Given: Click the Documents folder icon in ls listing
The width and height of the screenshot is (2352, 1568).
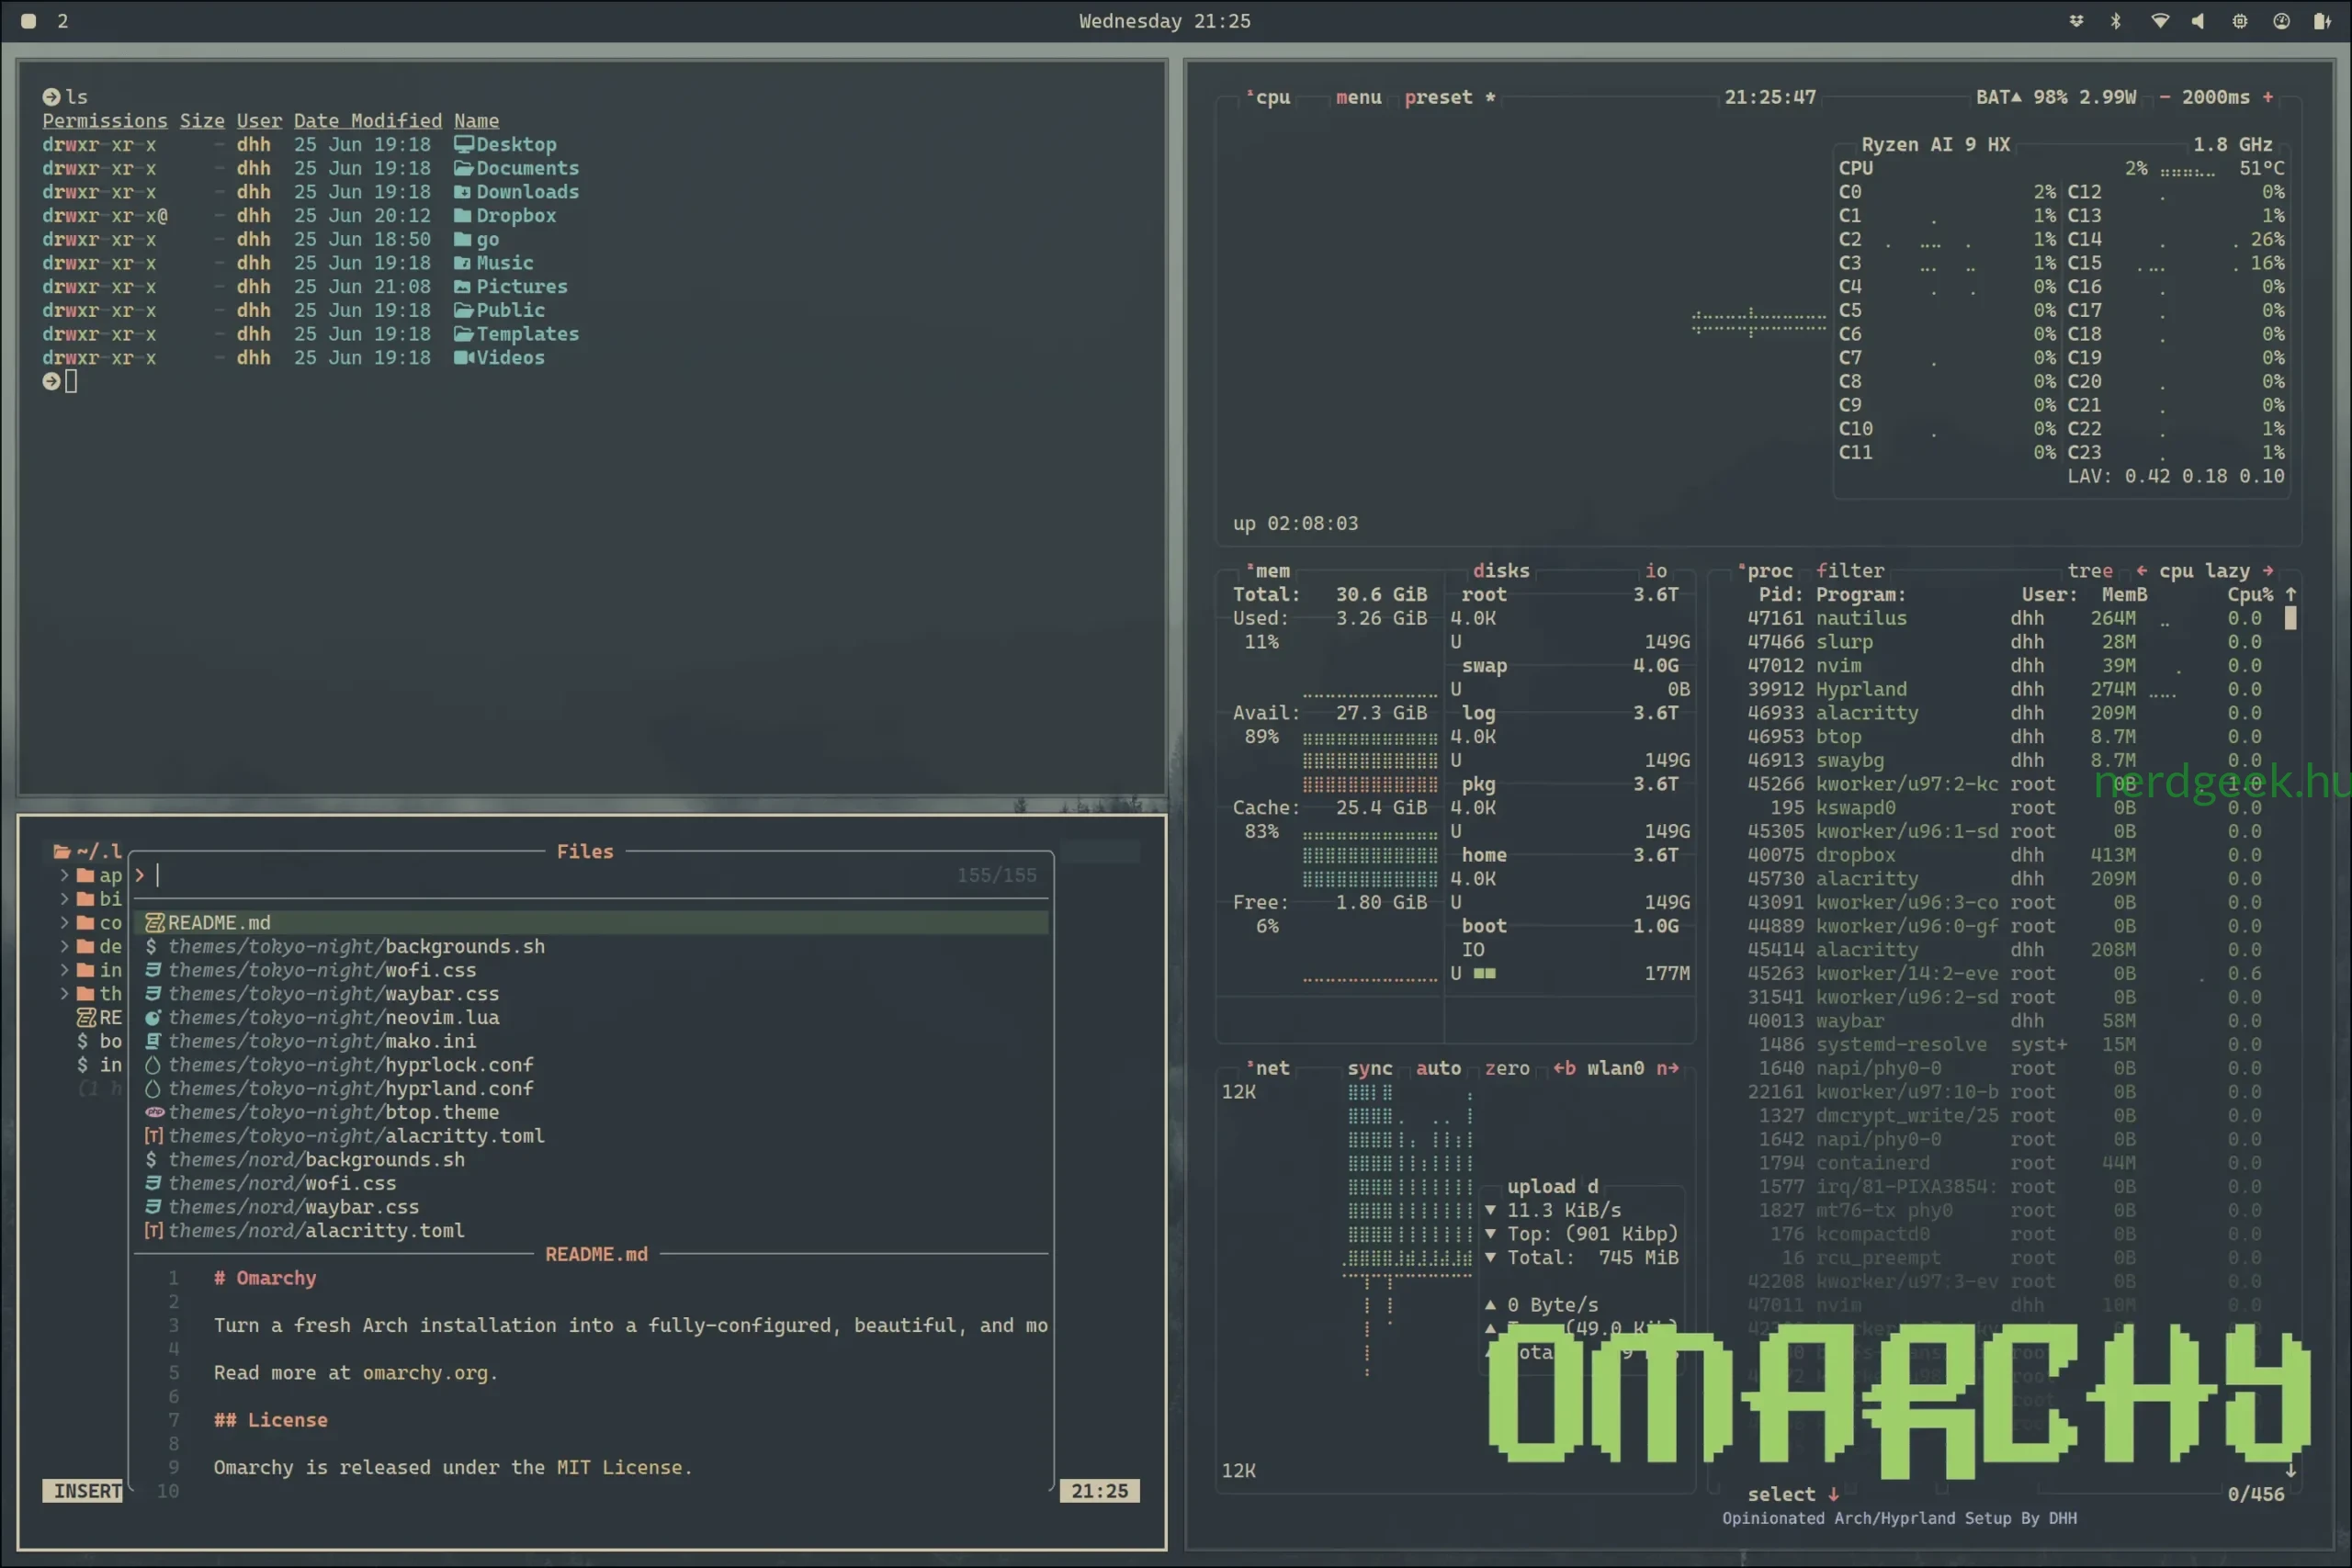Looking at the screenshot, I should (463, 168).
